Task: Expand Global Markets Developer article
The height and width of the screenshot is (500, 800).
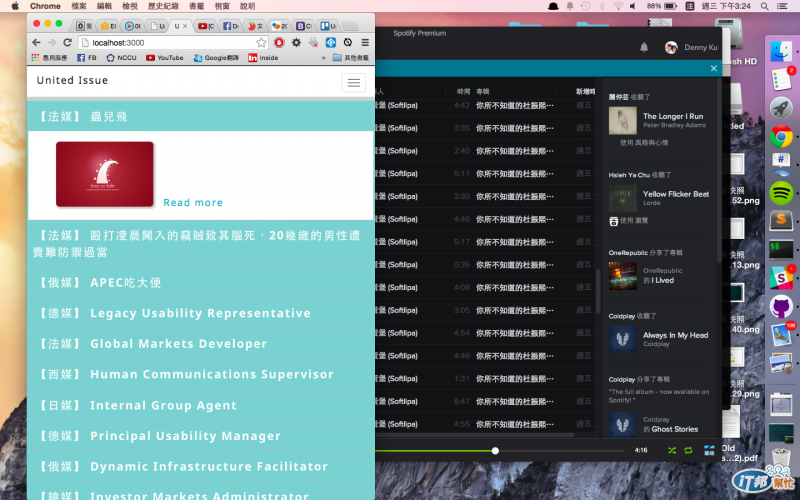Action: pos(201,343)
